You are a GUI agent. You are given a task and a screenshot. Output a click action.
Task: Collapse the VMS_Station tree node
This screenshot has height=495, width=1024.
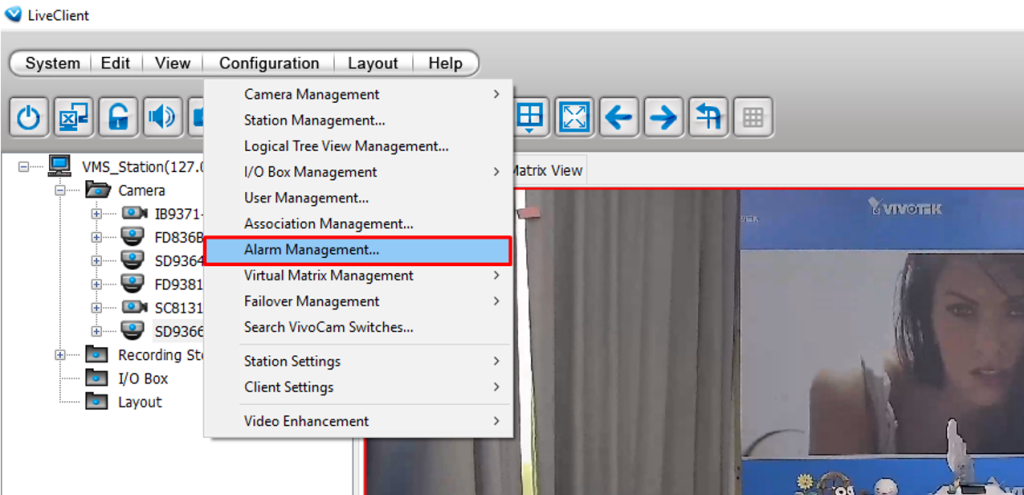tap(24, 167)
